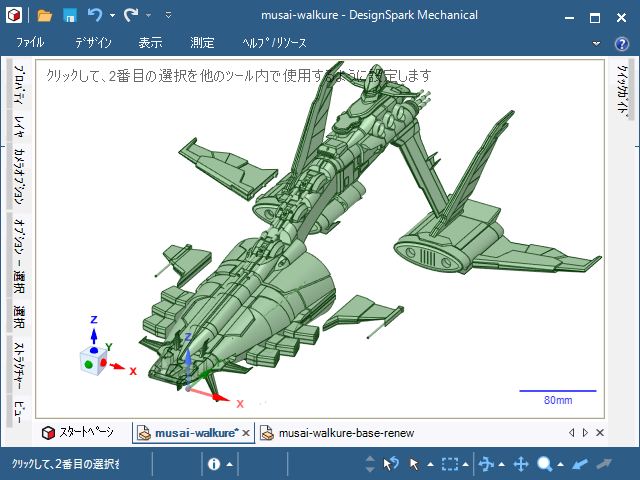
Task: Click the status bar hint text クリックして、2番目の選択
Action: point(66,464)
